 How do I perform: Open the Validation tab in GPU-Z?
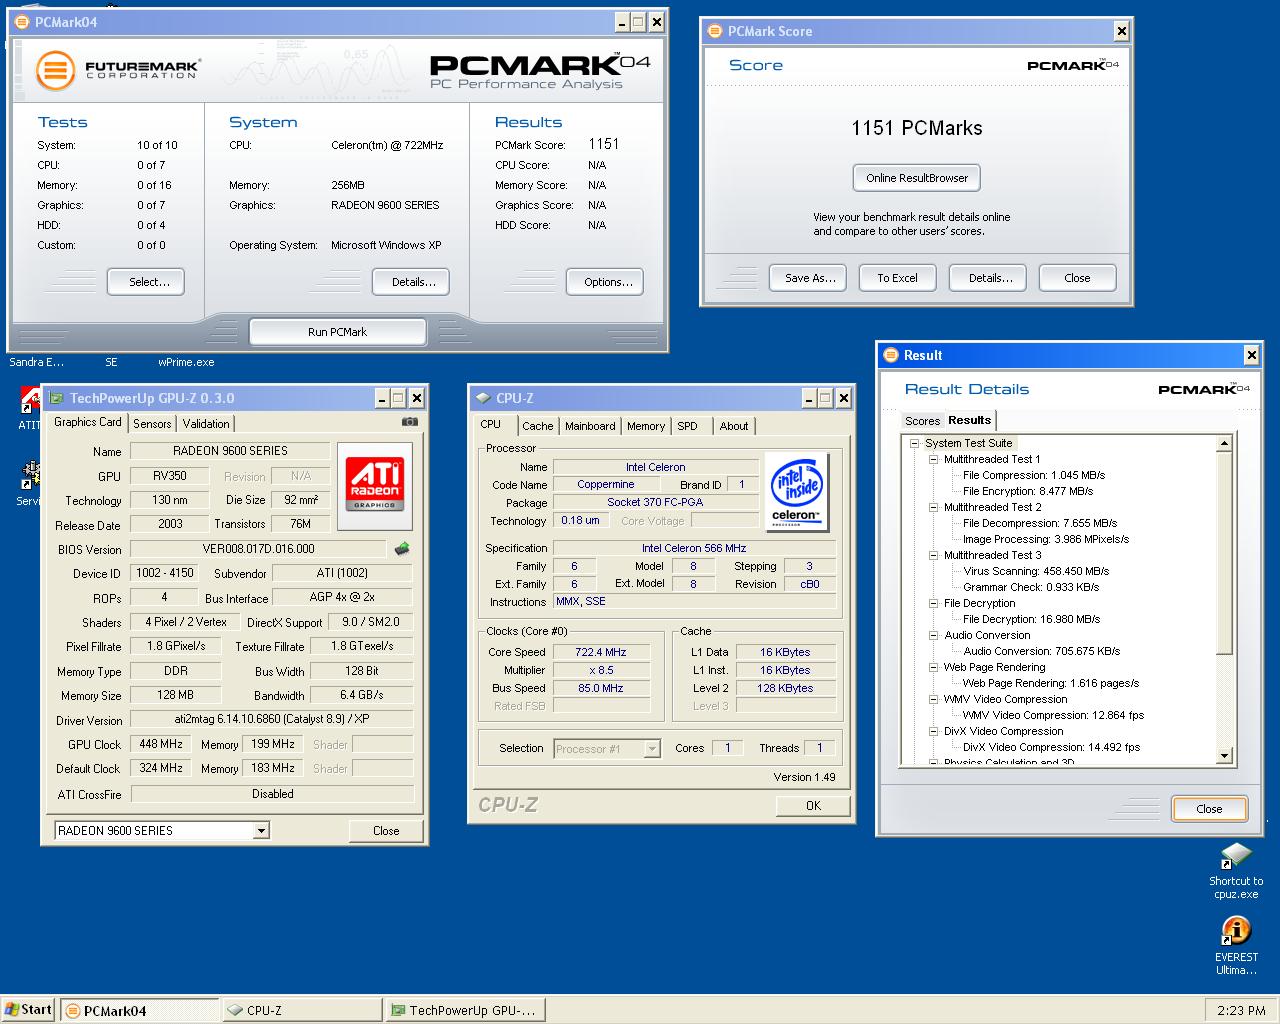tap(206, 424)
